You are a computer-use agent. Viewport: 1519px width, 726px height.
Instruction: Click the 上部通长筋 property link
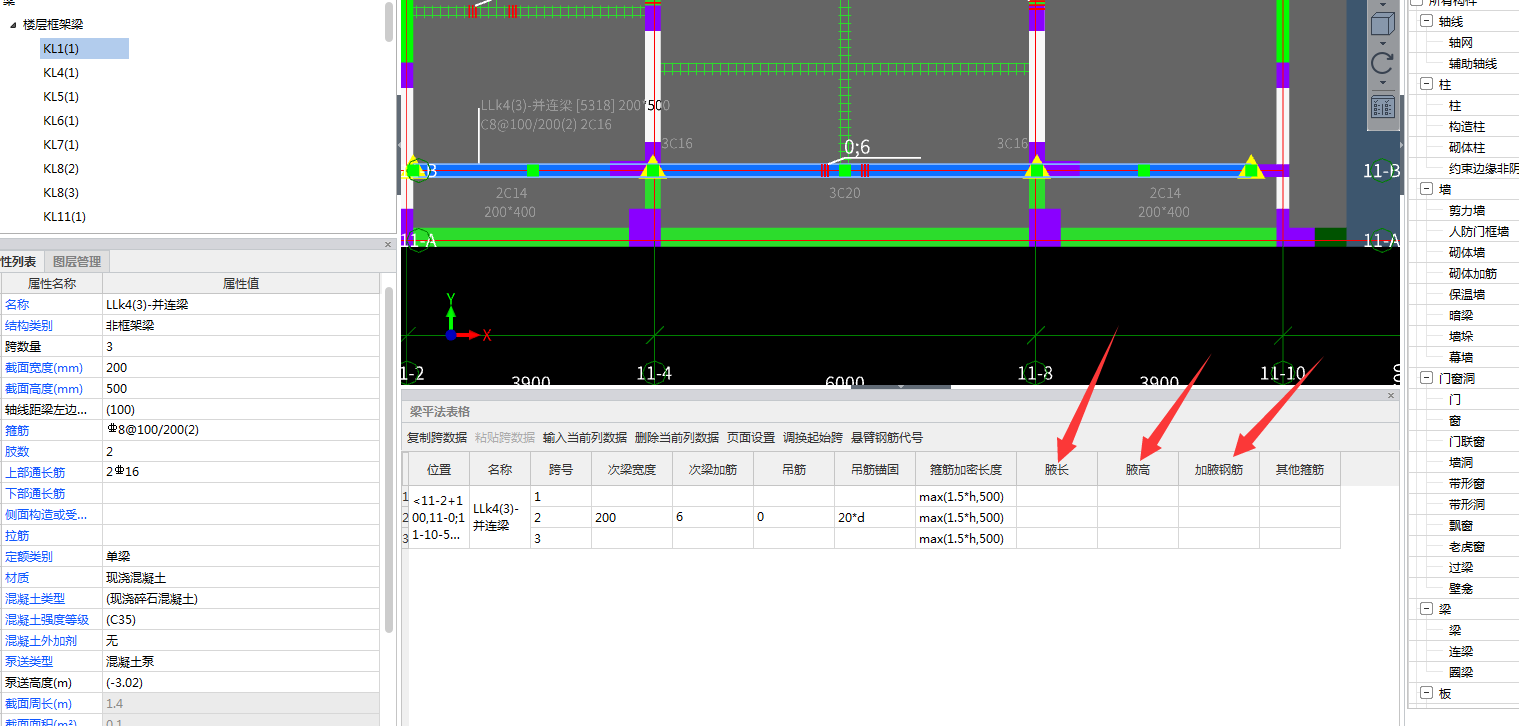[x=35, y=472]
